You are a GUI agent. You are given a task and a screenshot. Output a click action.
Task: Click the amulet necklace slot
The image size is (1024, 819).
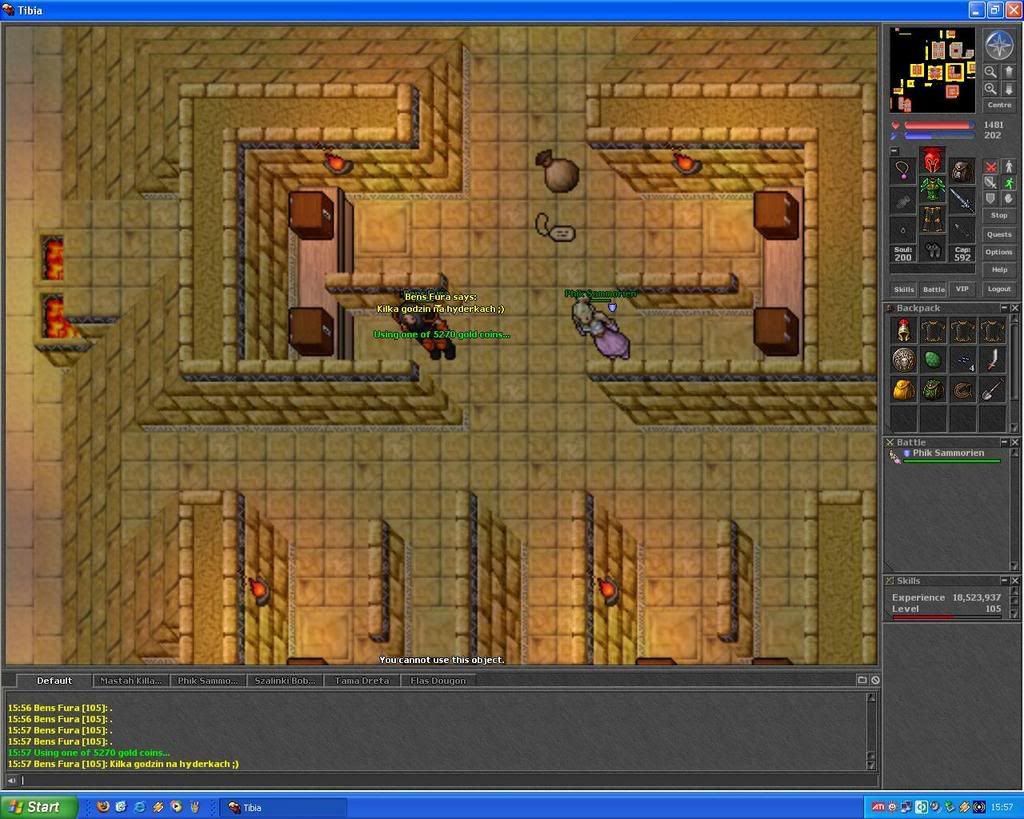coord(903,170)
